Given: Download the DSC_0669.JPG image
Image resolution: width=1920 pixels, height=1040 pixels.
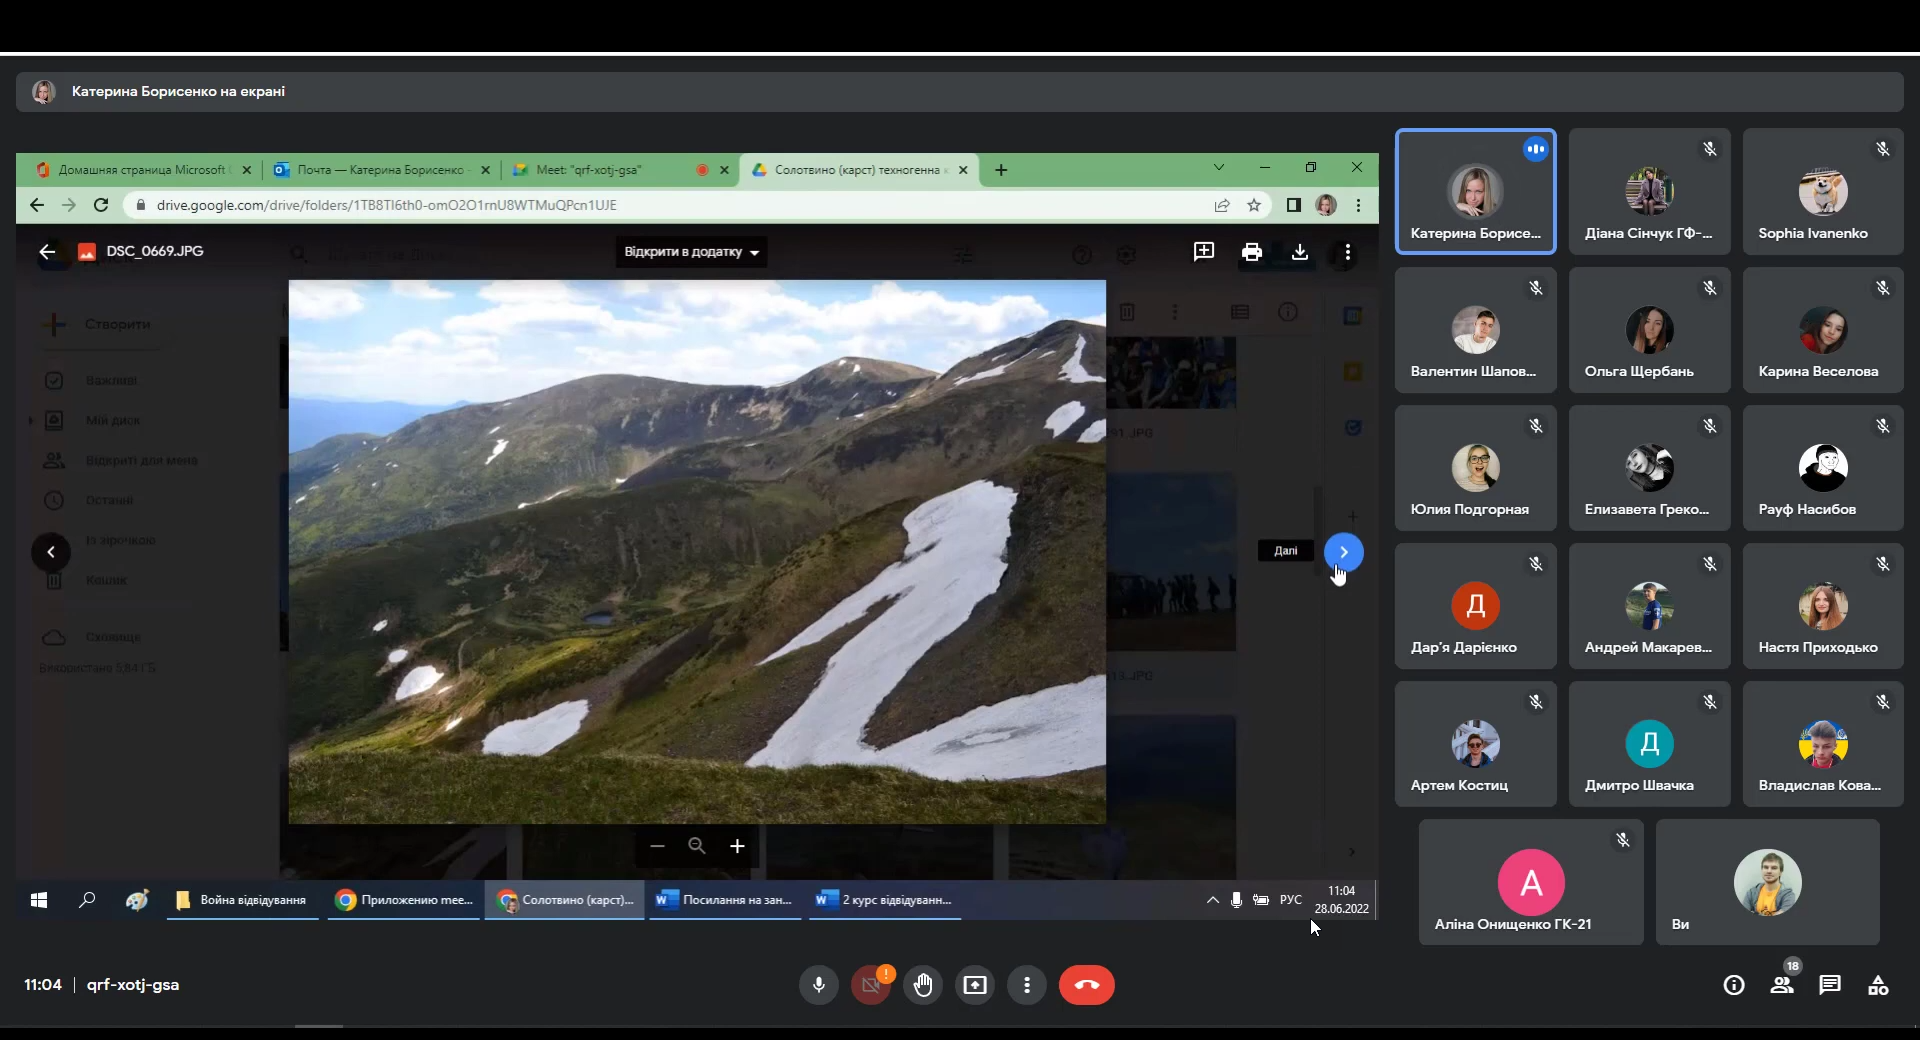Looking at the screenshot, I should 1299,252.
